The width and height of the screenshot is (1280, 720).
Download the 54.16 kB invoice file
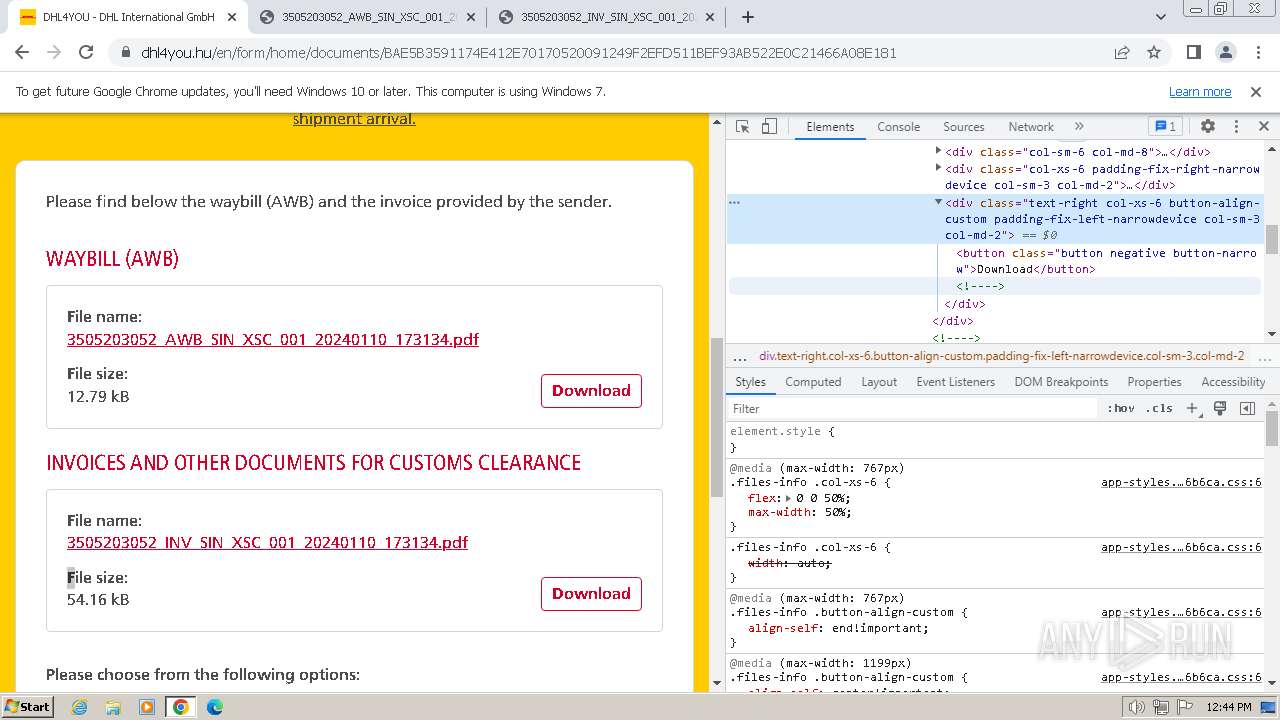[591, 594]
